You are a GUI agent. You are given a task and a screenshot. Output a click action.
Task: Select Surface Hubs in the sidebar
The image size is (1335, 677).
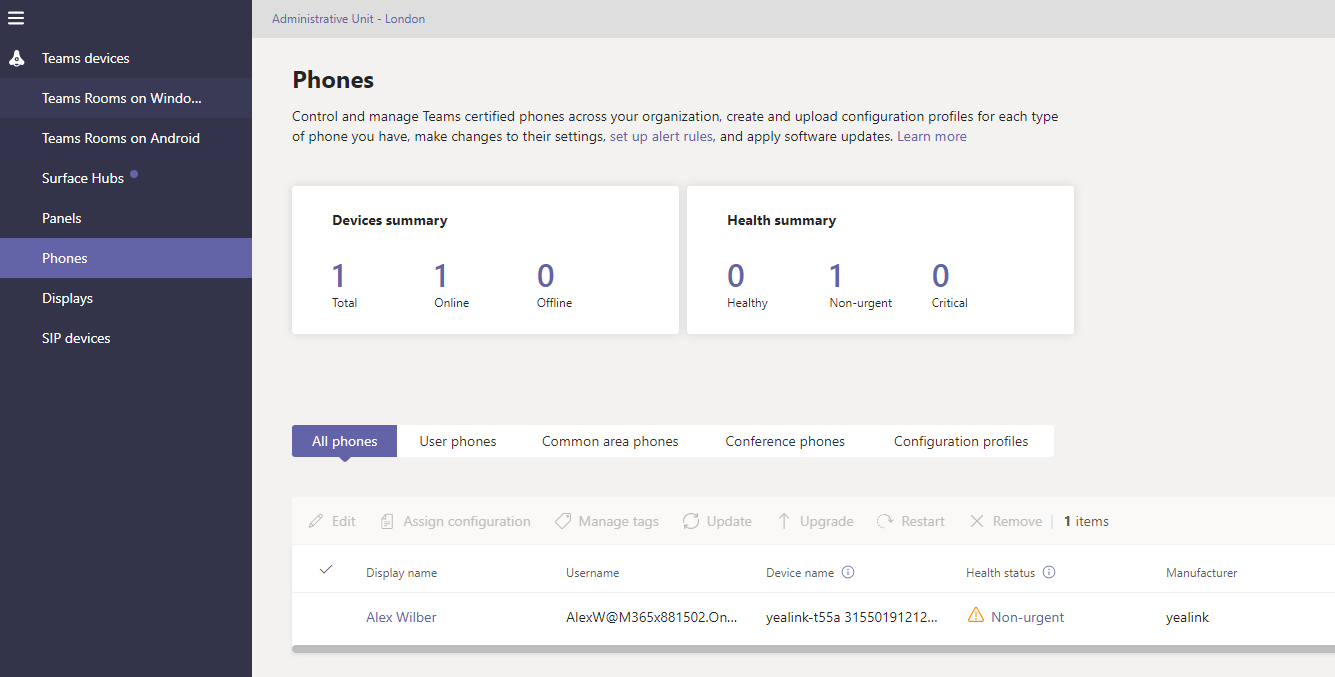83,178
